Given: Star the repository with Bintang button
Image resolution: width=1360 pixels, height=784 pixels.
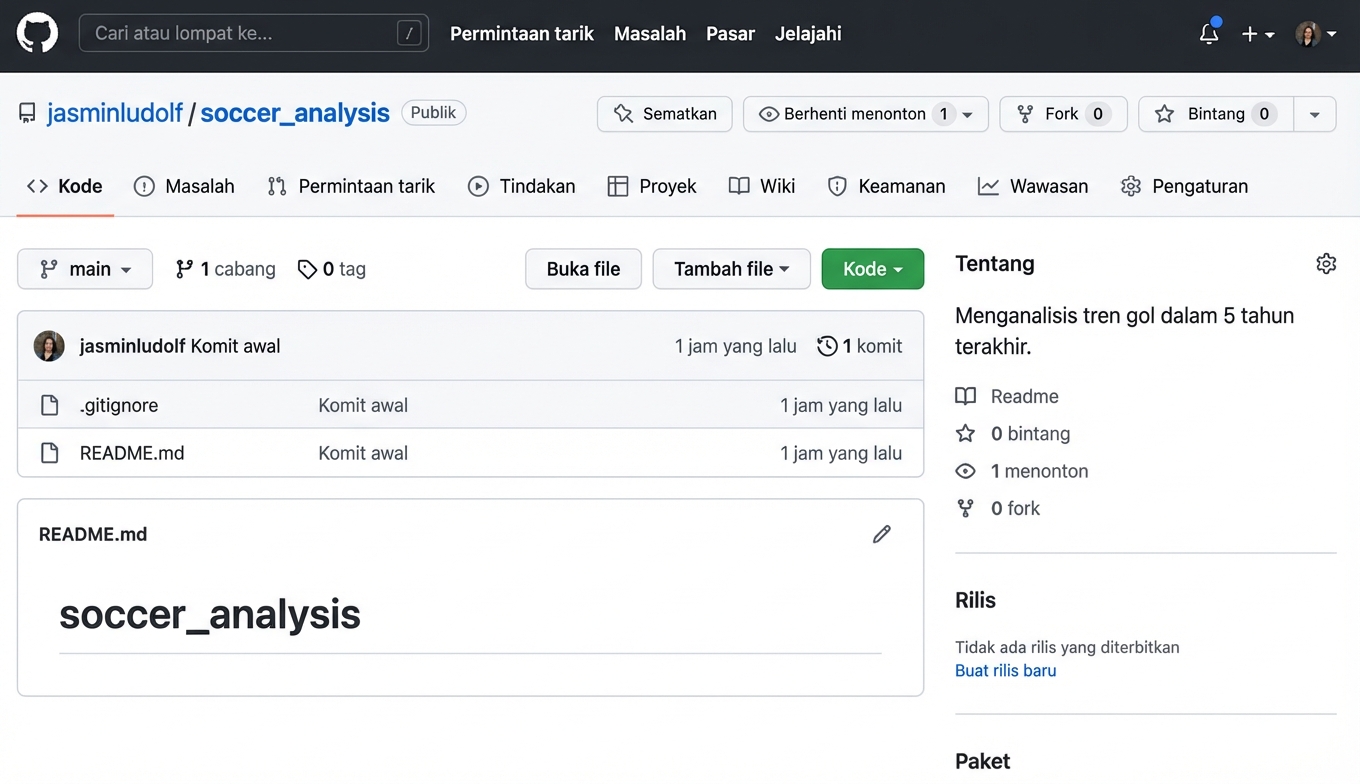Looking at the screenshot, I should click(1216, 114).
